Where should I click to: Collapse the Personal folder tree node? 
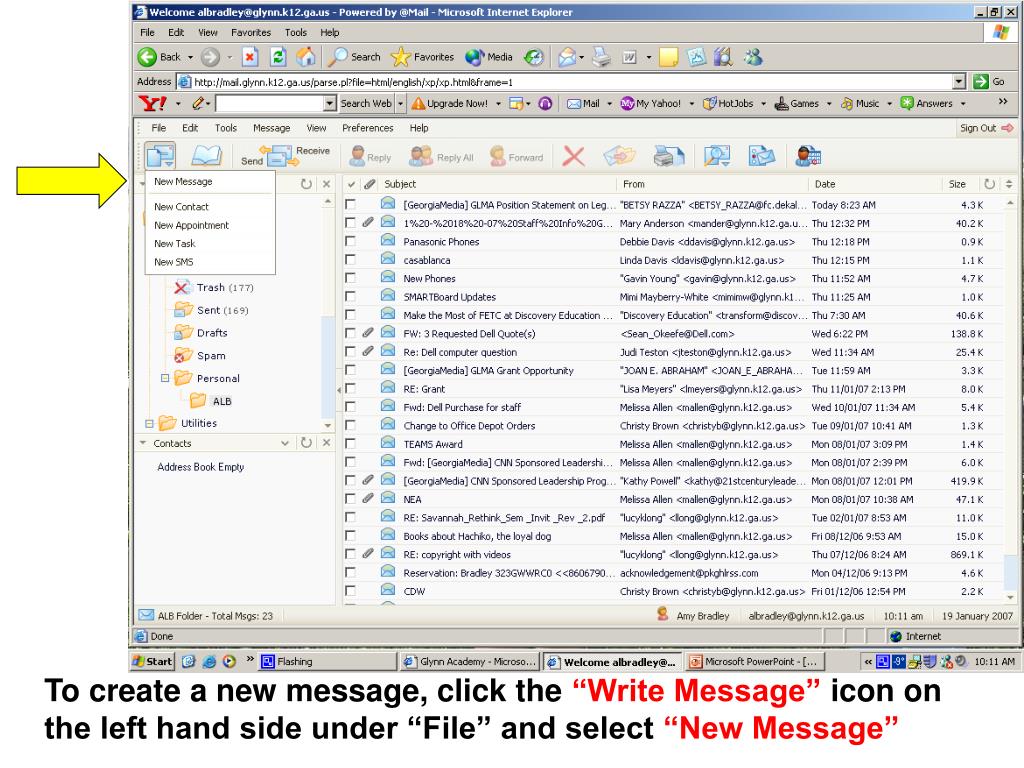point(165,378)
